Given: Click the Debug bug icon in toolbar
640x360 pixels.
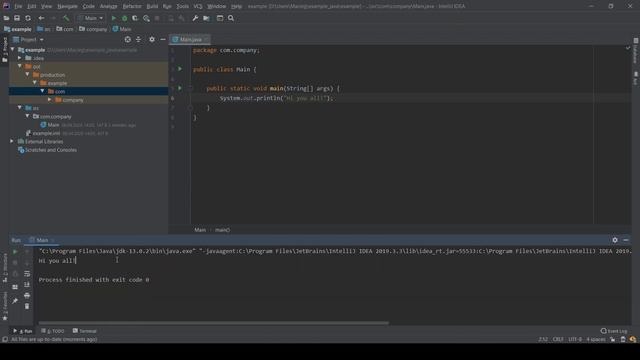Looking at the screenshot, I should (x=124, y=18).
